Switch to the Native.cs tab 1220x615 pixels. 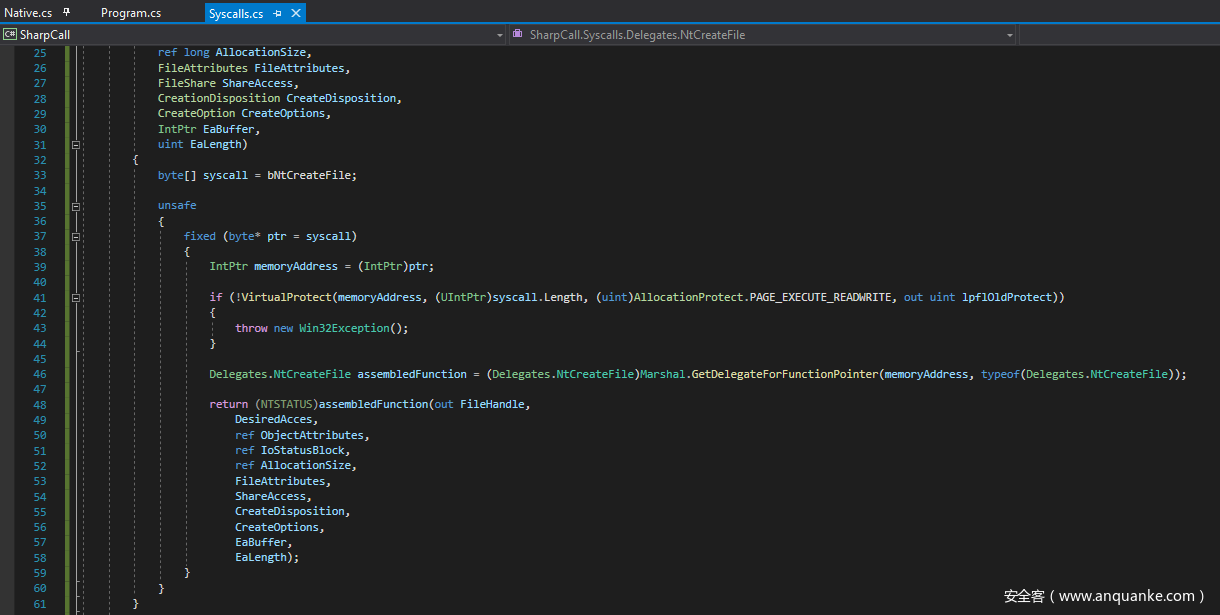28,13
